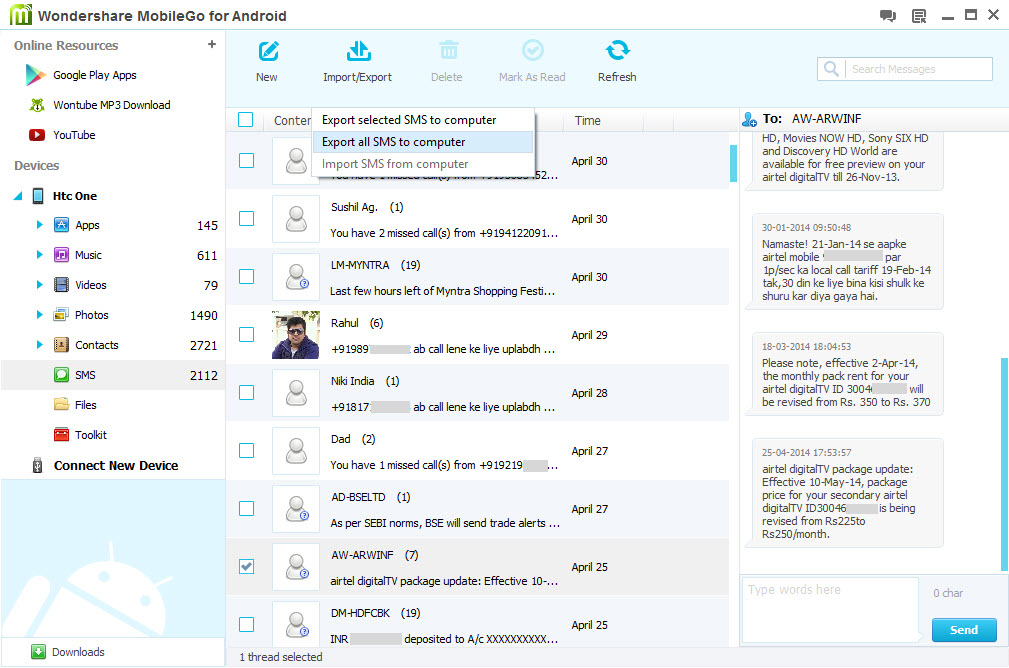Open the feedback chat icon in the title bar
1009x668 pixels.
[x=888, y=15]
